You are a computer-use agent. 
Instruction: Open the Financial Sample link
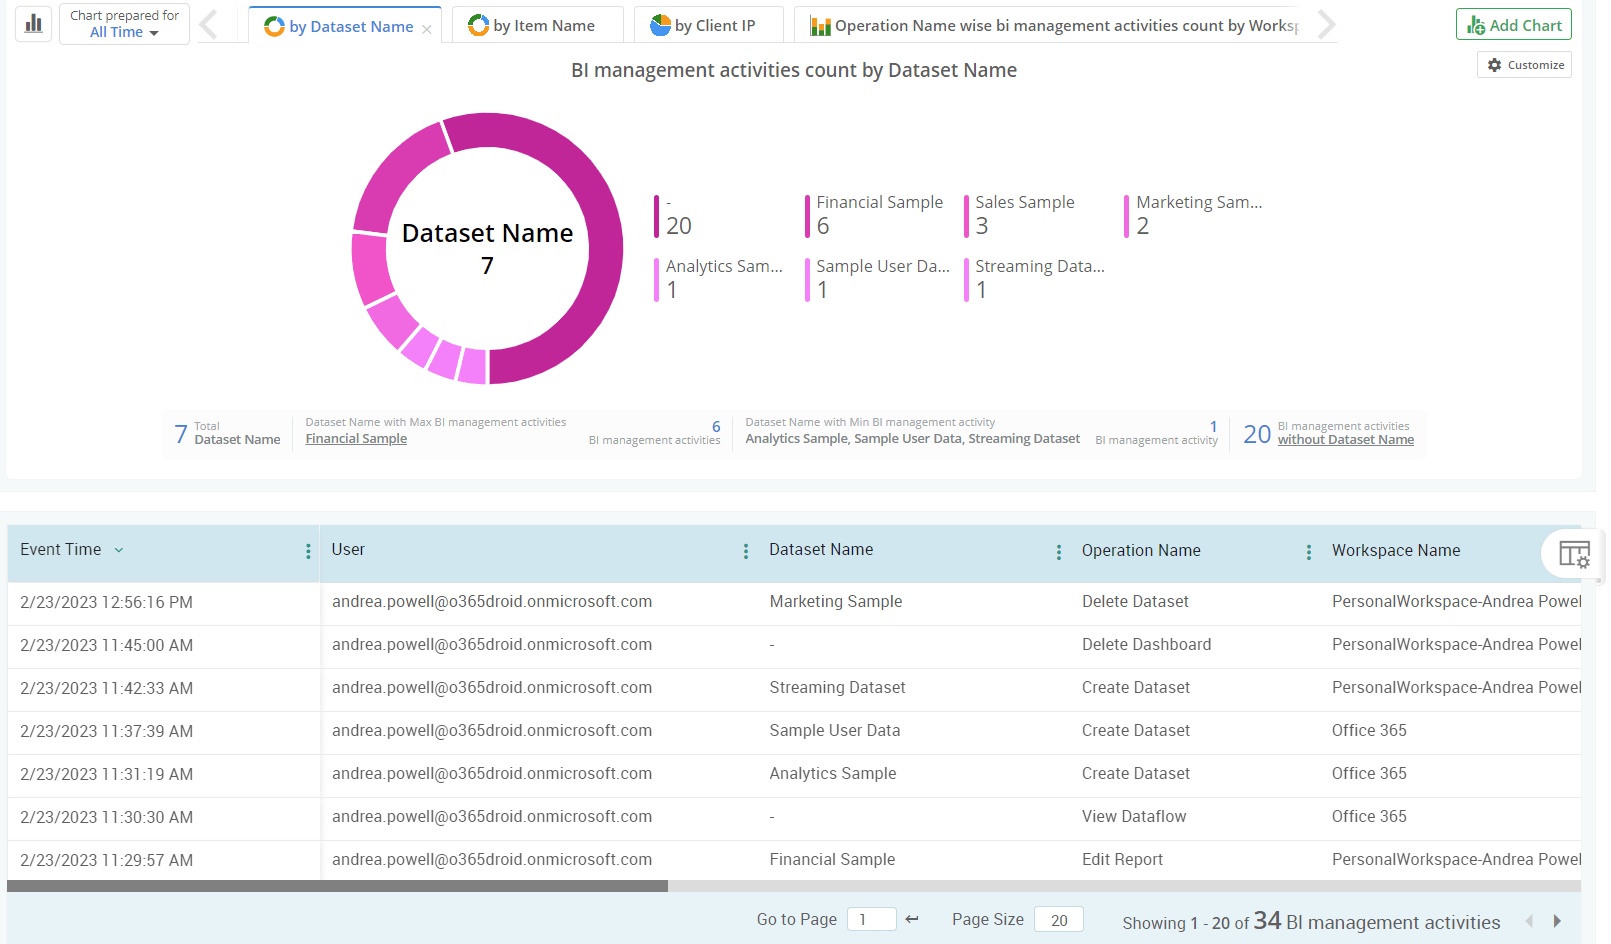[355, 438]
